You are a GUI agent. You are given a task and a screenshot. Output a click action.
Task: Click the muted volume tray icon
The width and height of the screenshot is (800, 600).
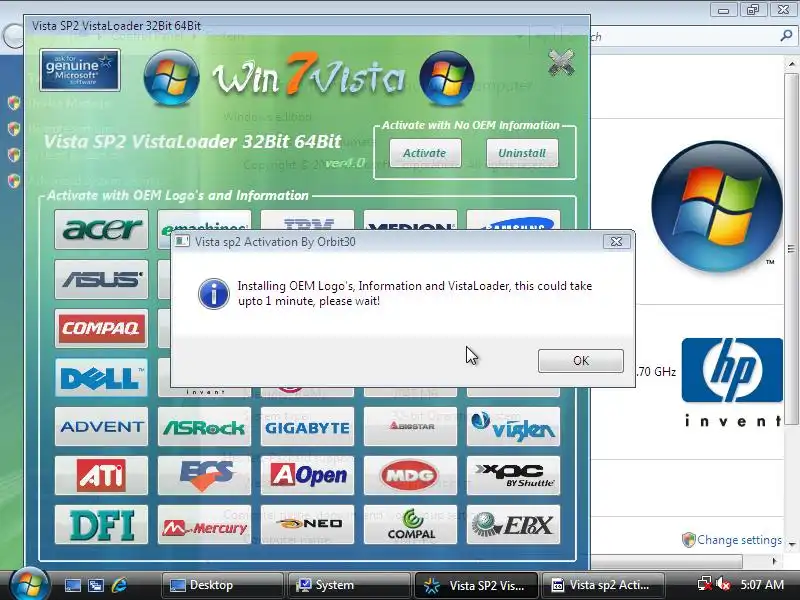point(723,584)
